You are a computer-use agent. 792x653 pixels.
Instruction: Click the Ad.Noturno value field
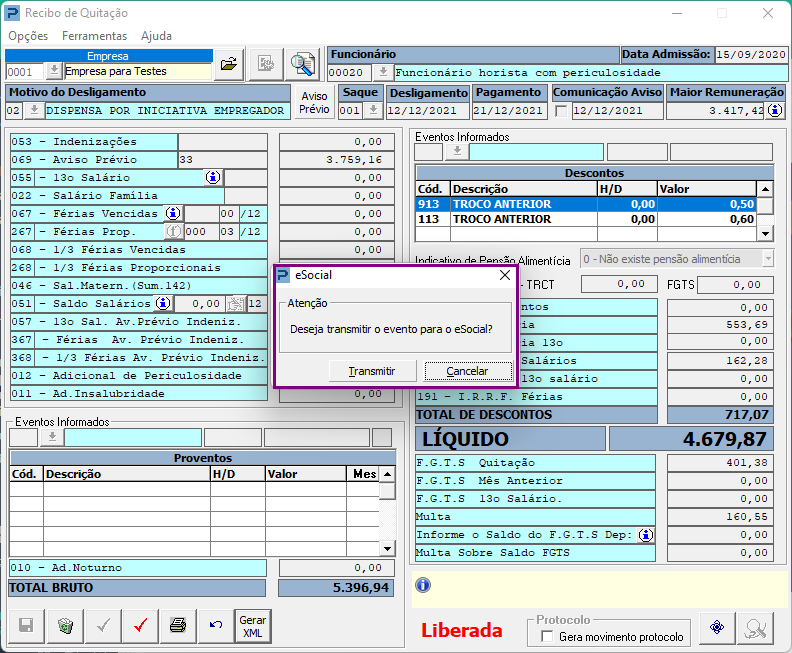tap(336, 568)
